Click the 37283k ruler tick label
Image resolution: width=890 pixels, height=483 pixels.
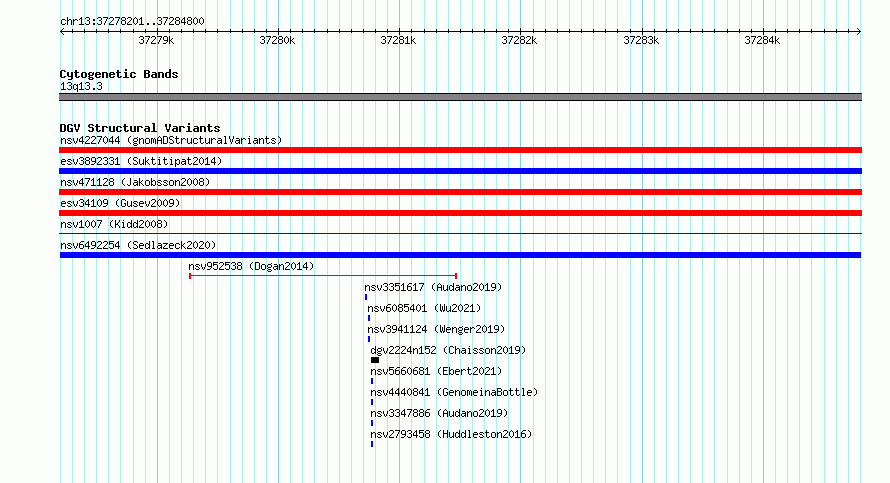tap(641, 40)
